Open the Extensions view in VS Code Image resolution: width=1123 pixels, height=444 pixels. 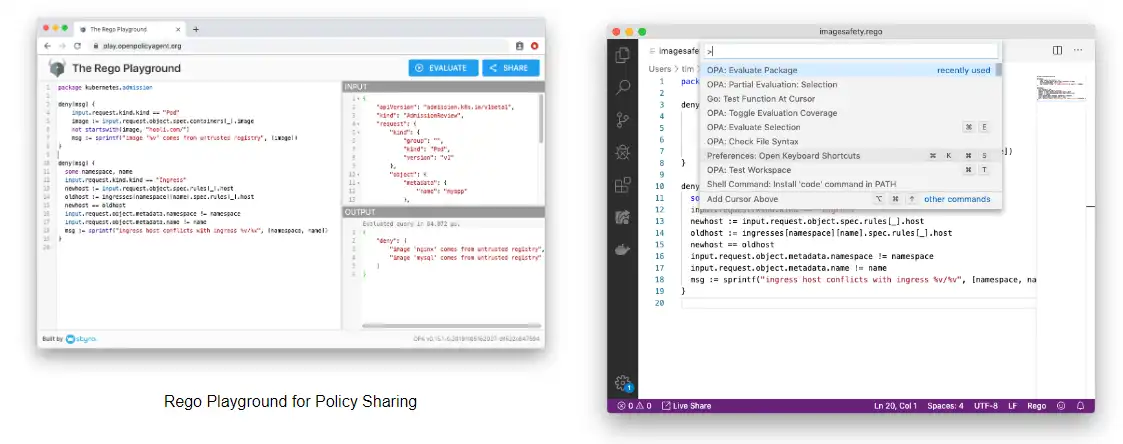[x=622, y=185]
